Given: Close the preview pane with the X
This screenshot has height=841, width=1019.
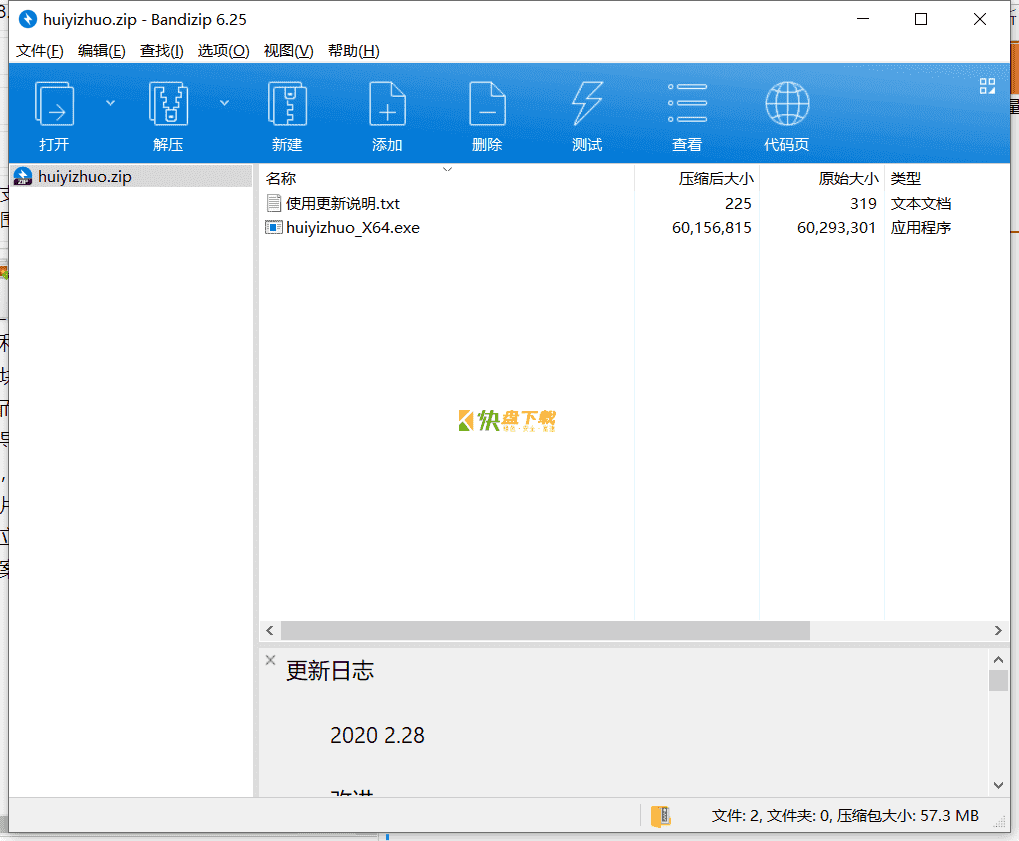Looking at the screenshot, I should tap(271, 660).
